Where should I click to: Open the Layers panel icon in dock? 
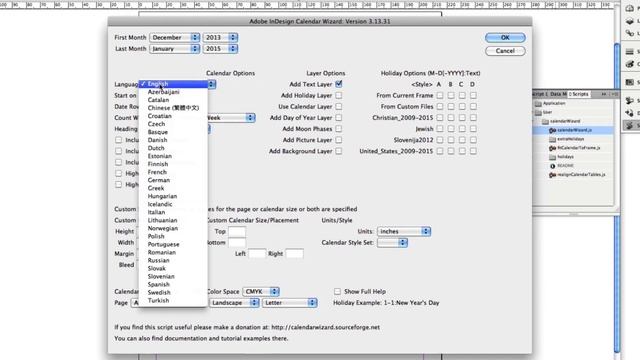pyautogui.click(x=630, y=21)
